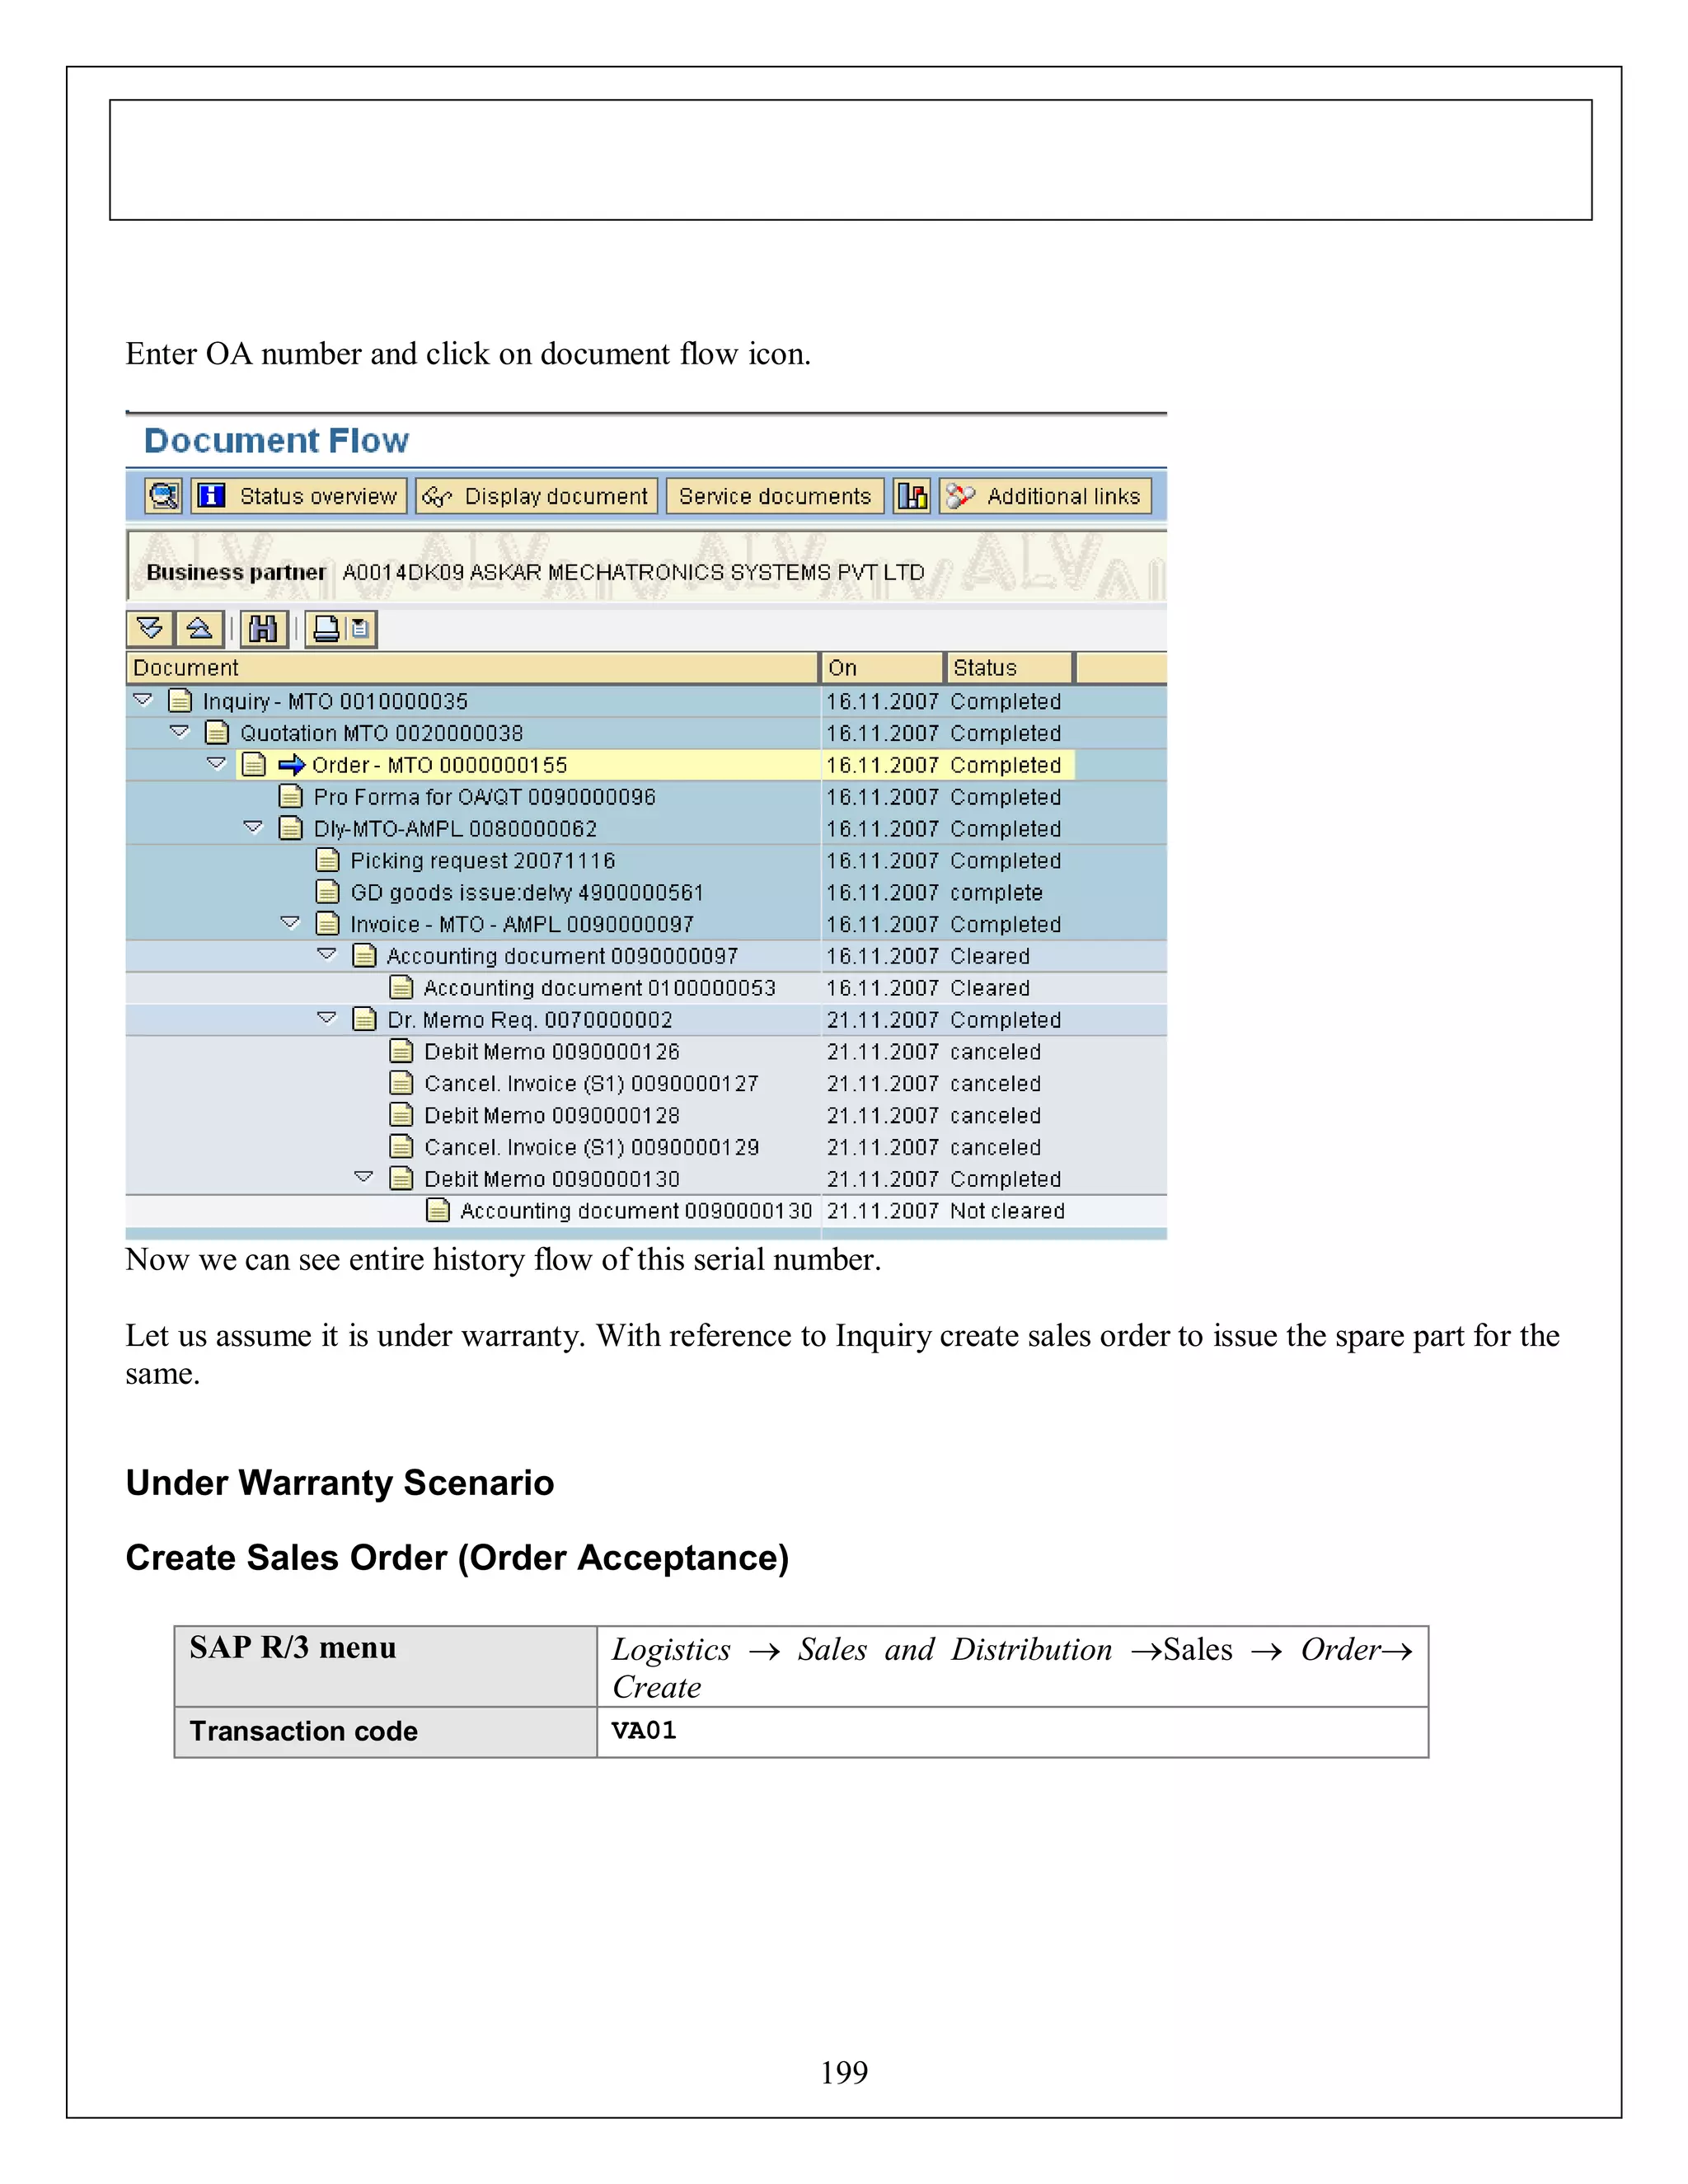This screenshot has width=1688, height=2184.
Task: Click the expand all nodes icon
Action: click(150, 629)
